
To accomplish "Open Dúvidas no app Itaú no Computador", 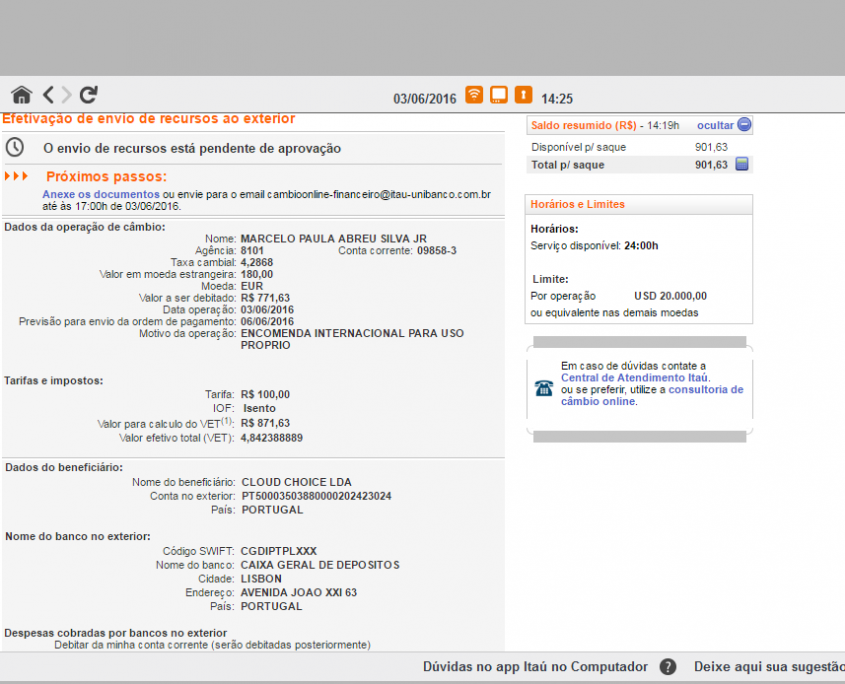I will pos(535,667).
